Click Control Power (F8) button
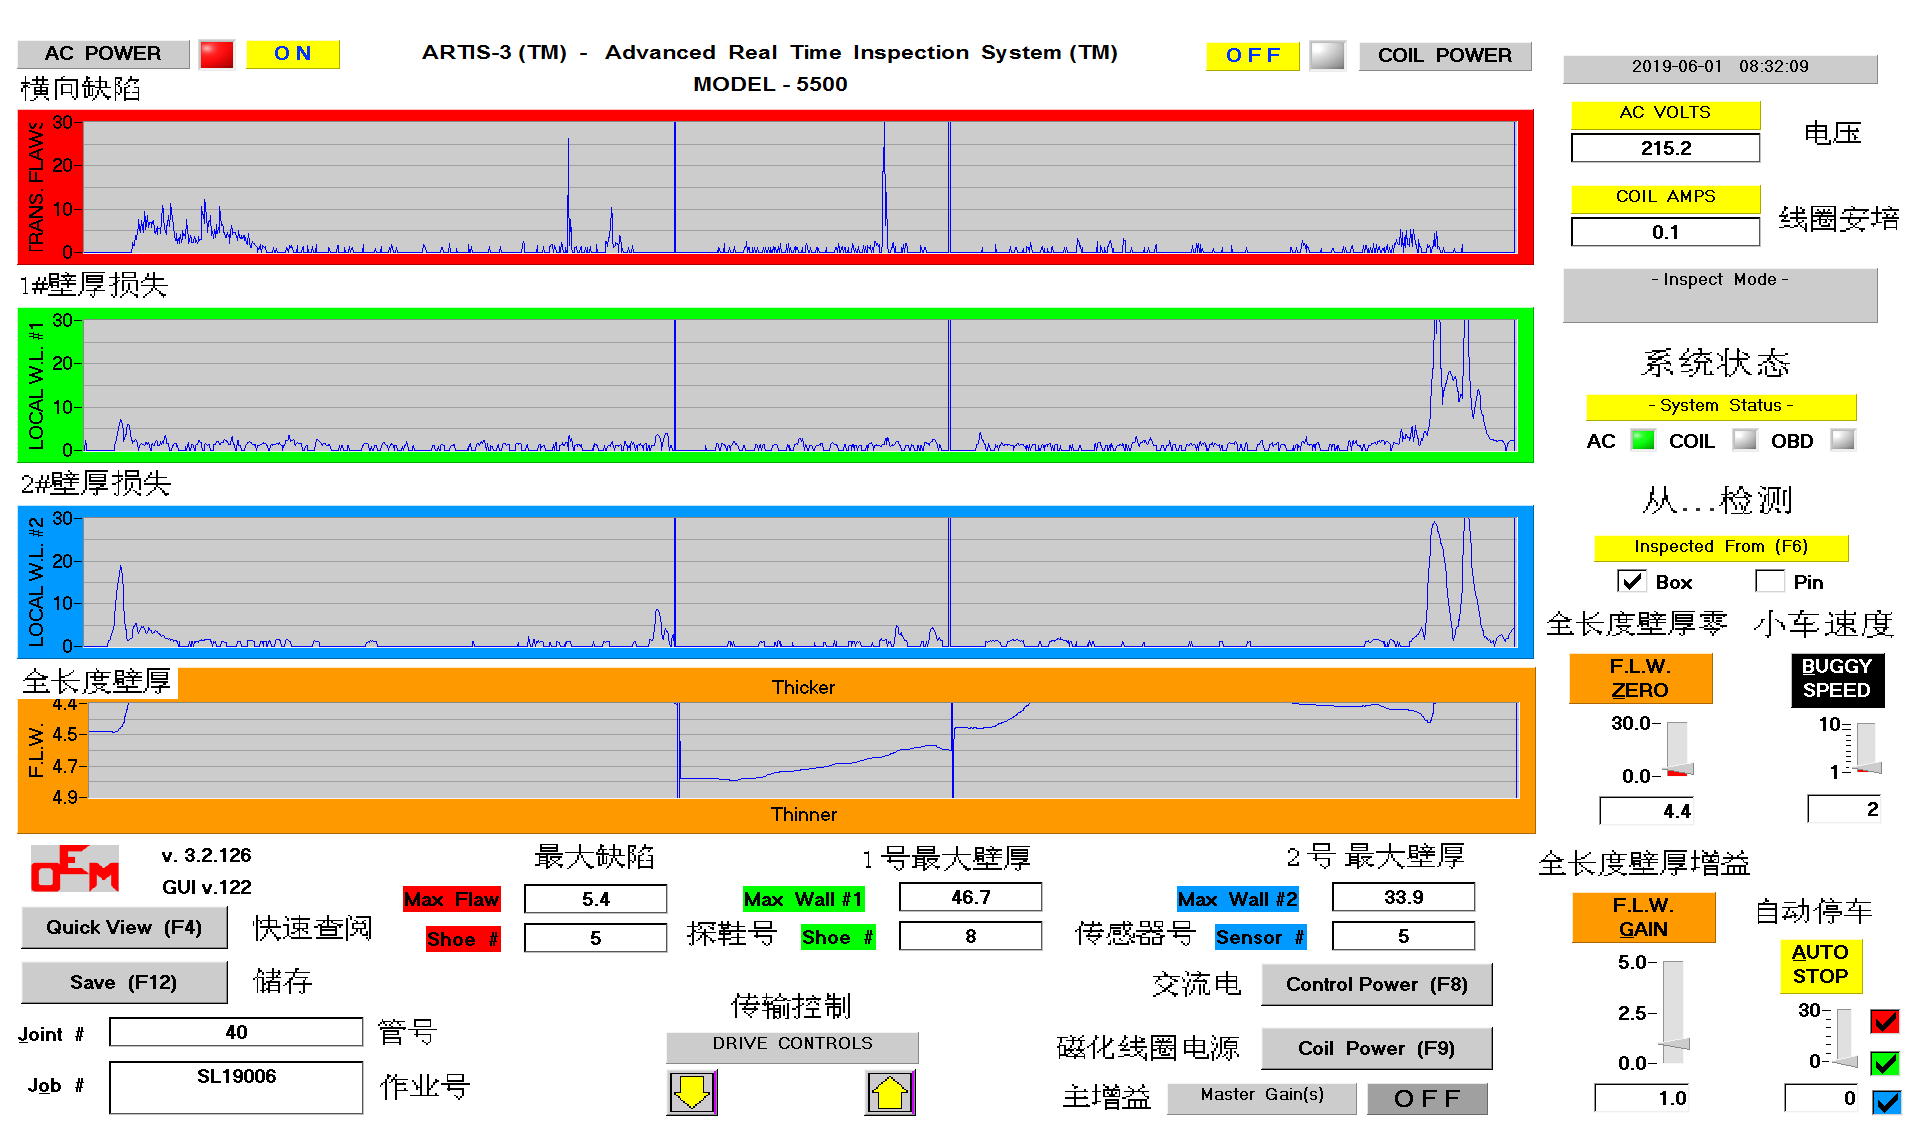1920x1126 pixels. click(1377, 984)
